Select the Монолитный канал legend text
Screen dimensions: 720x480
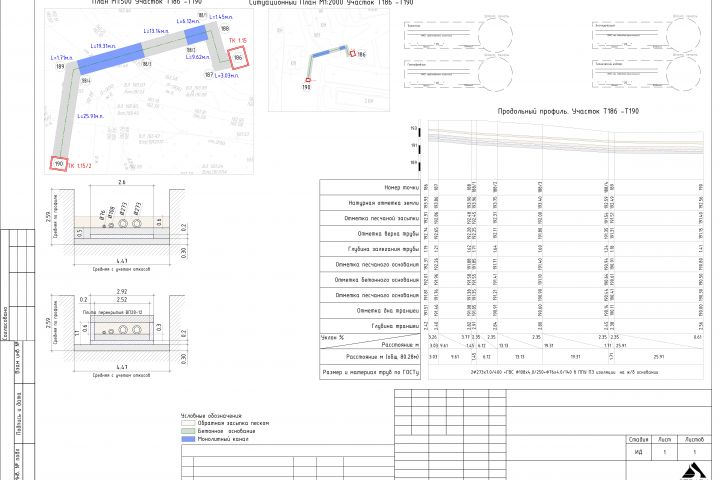(x=223, y=439)
